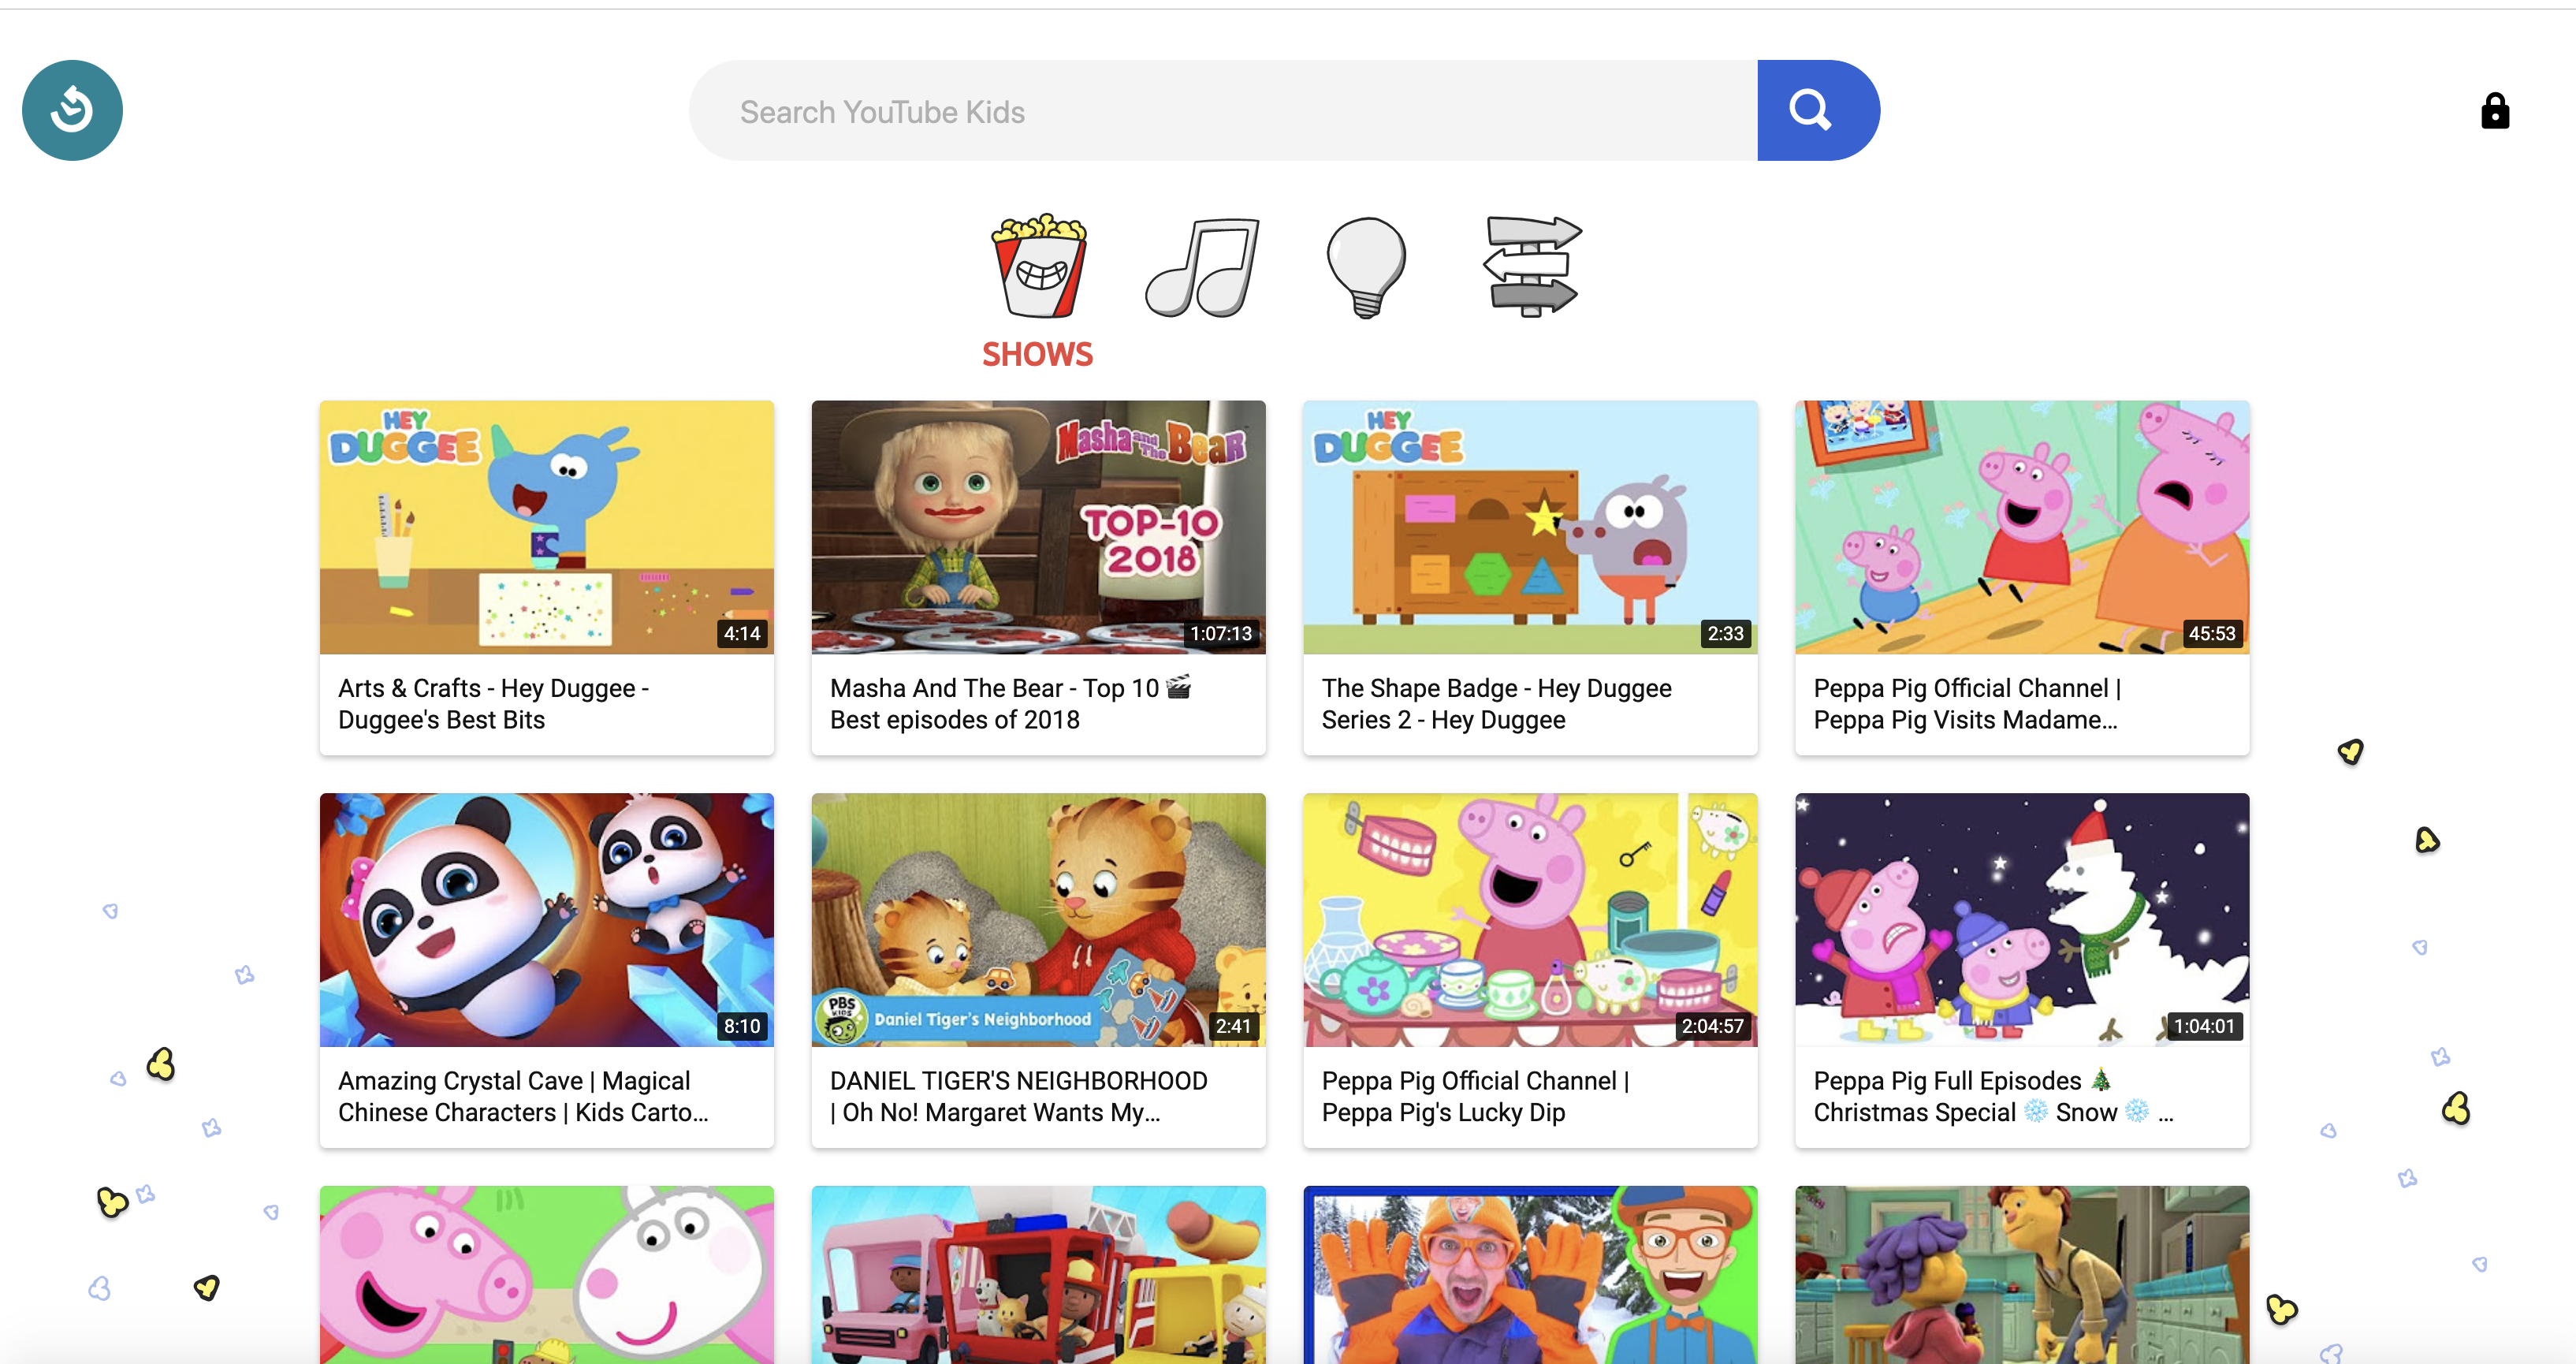Image resolution: width=2576 pixels, height=1364 pixels.
Task: Click the 1:04:01 duration badge
Action: point(2204,1026)
